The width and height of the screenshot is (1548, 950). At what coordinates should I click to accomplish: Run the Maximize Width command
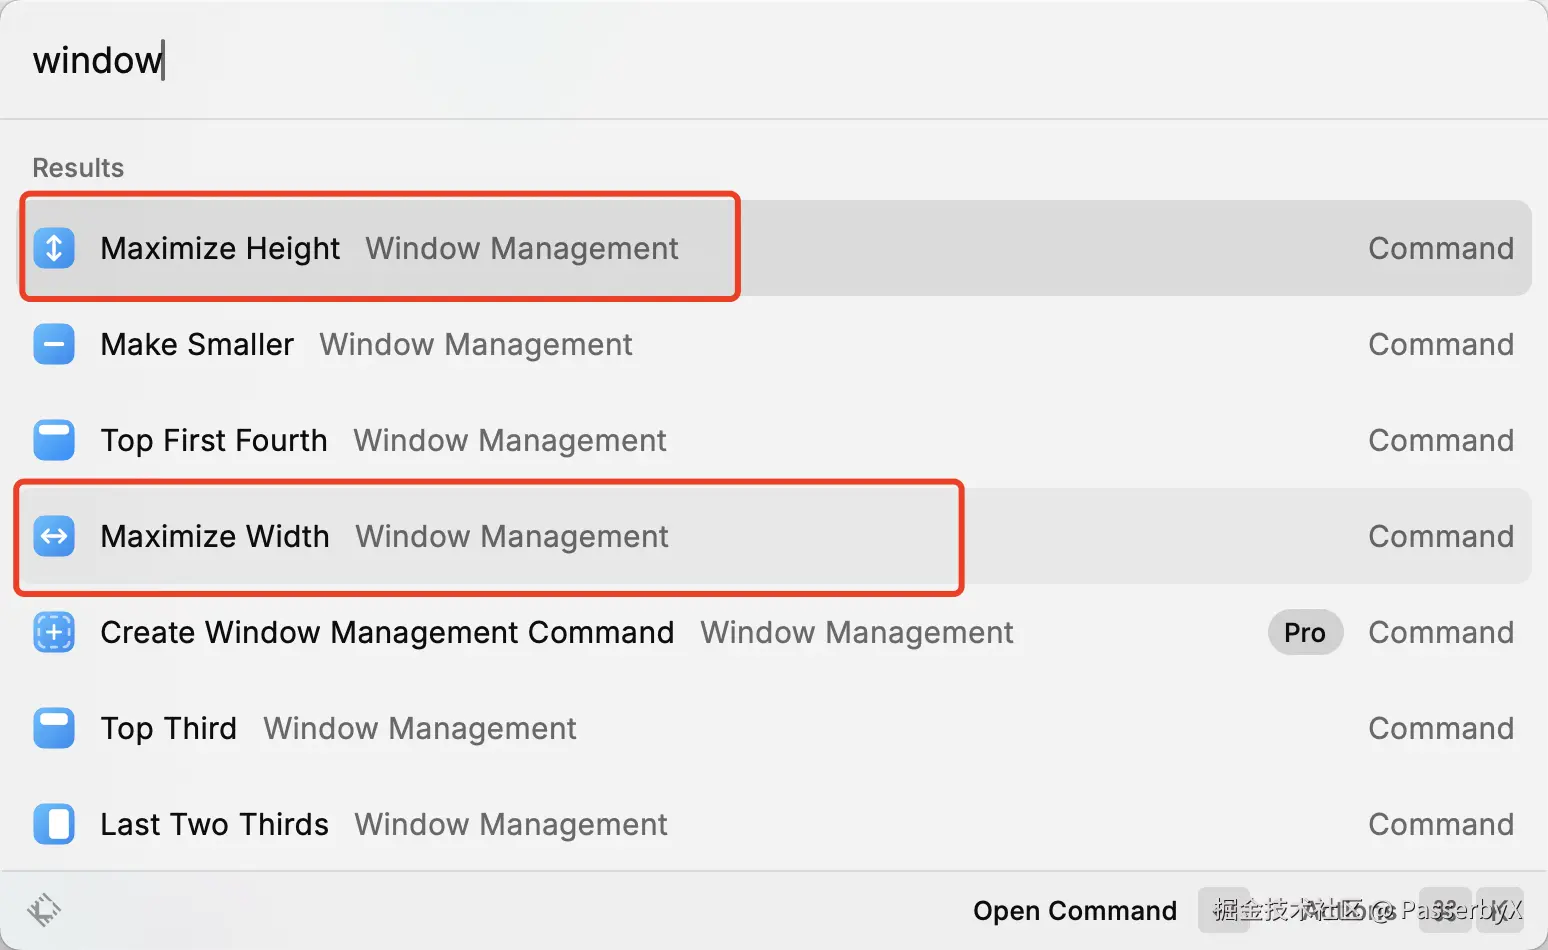(215, 536)
